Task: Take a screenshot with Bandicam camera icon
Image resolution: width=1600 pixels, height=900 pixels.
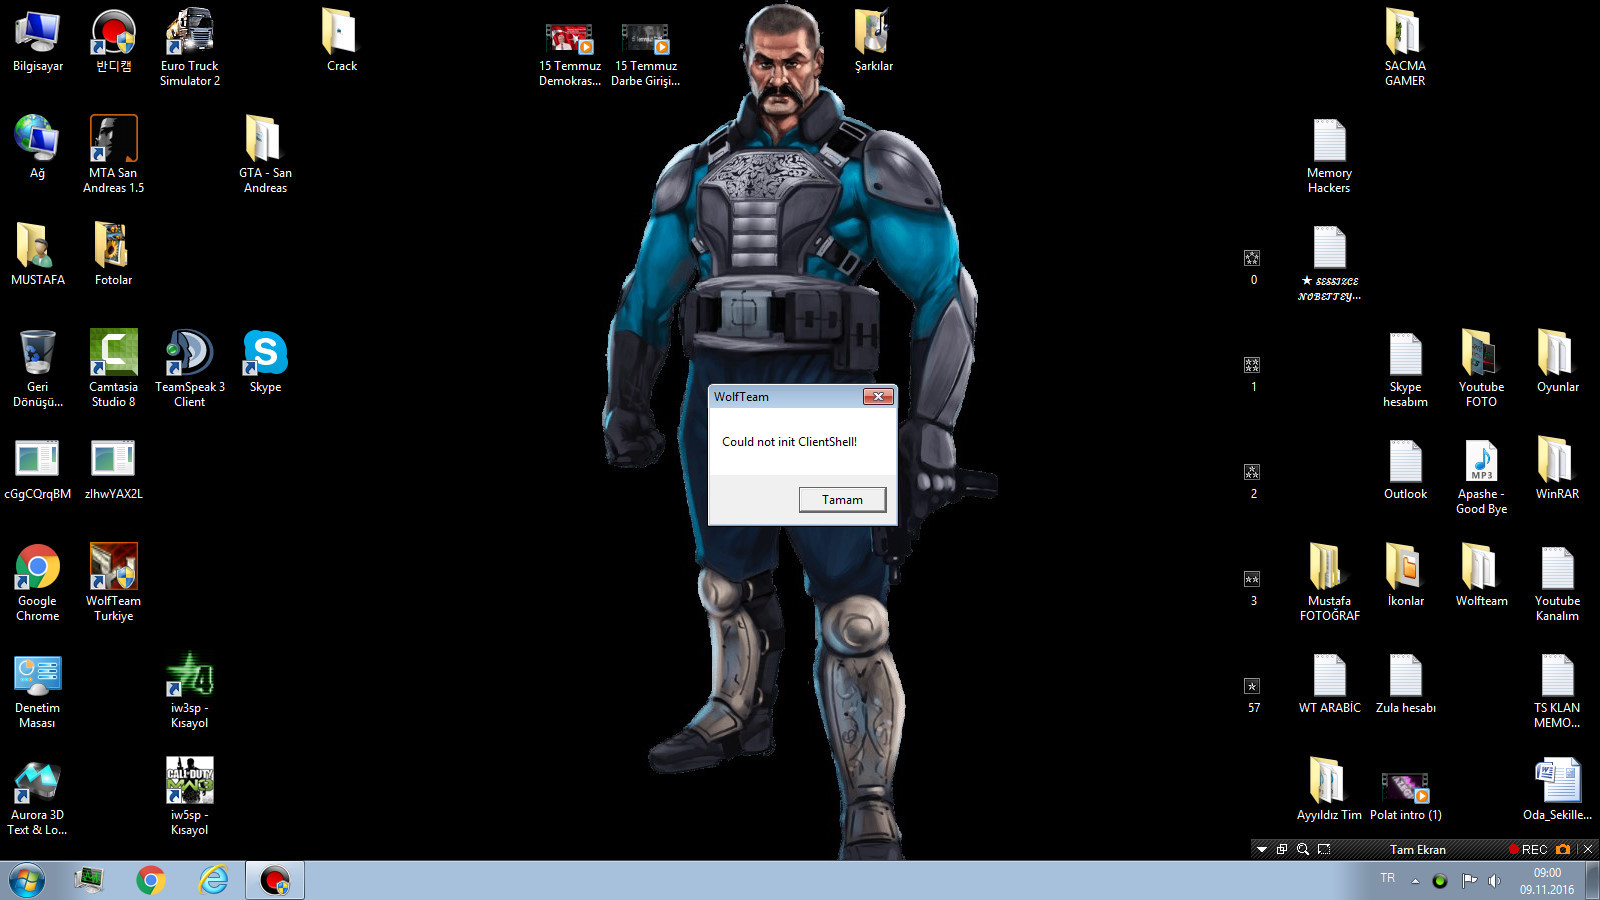Action: [1563, 849]
